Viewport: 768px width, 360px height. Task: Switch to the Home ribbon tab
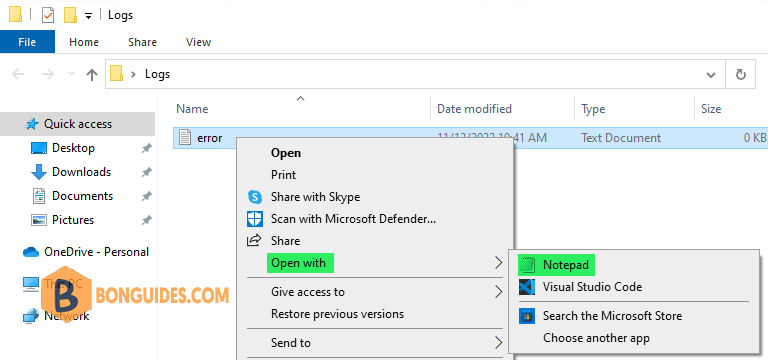pyautogui.click(x=84, y=42)
